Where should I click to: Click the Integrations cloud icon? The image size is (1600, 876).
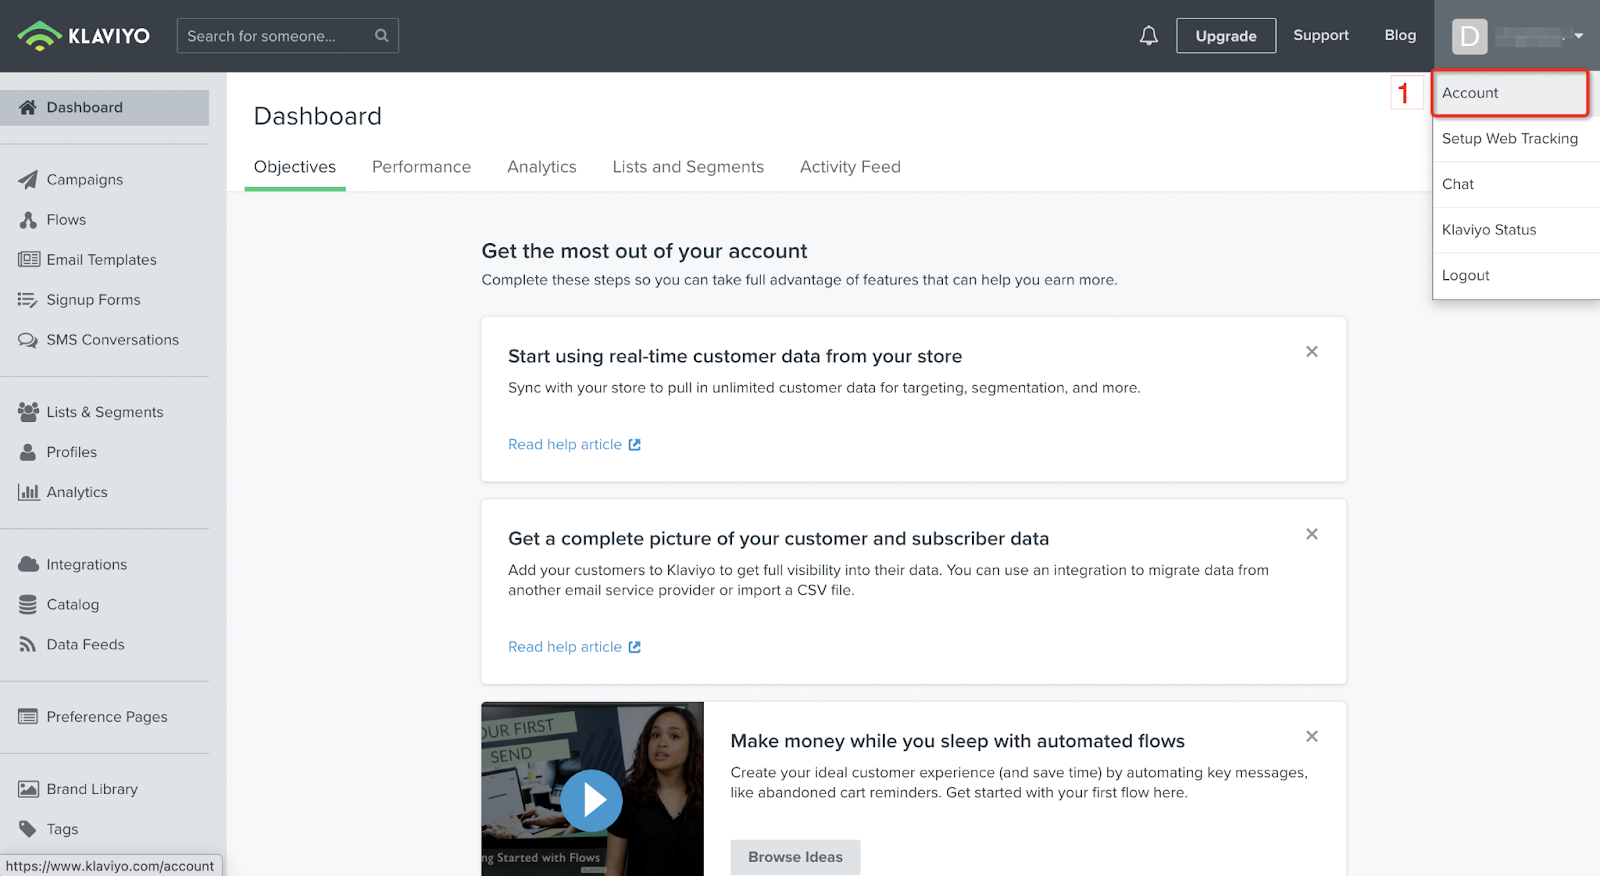pos(28,564)
